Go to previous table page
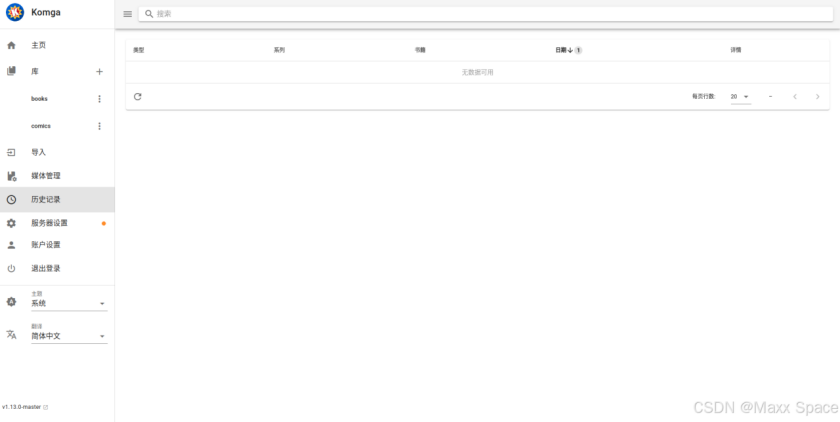 (x=795, y=96)
